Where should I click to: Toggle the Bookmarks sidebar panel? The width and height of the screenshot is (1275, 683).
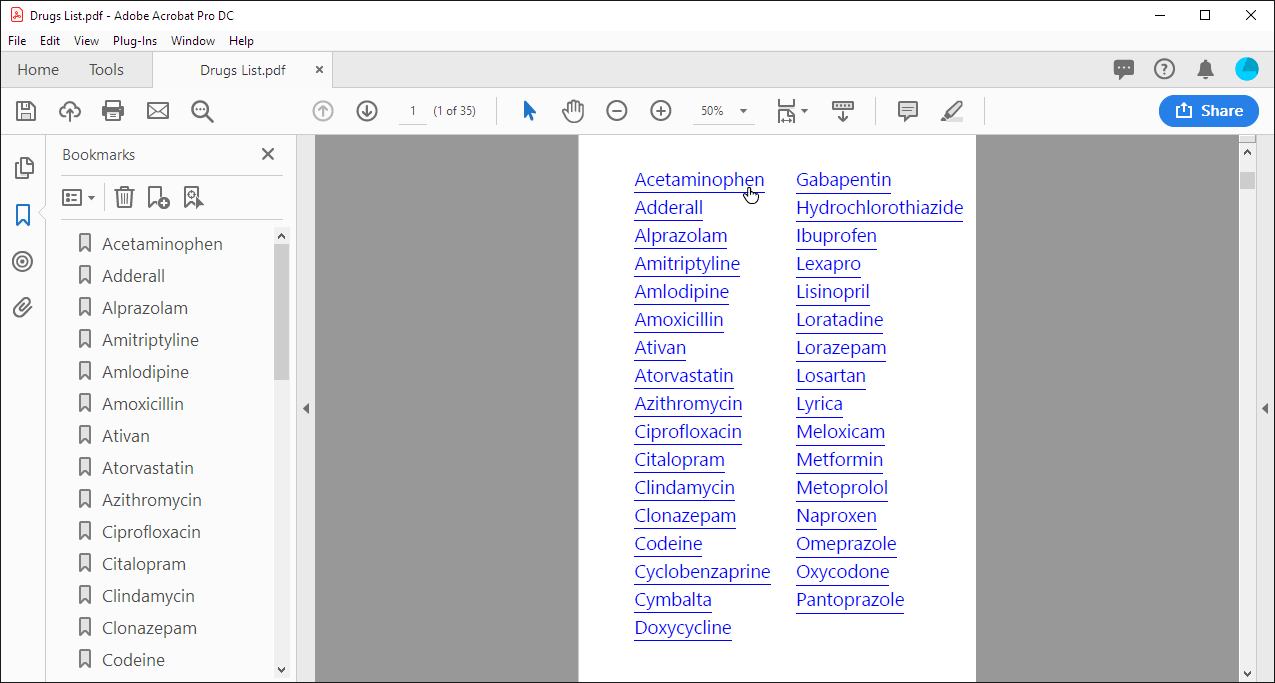coord(22,215)
